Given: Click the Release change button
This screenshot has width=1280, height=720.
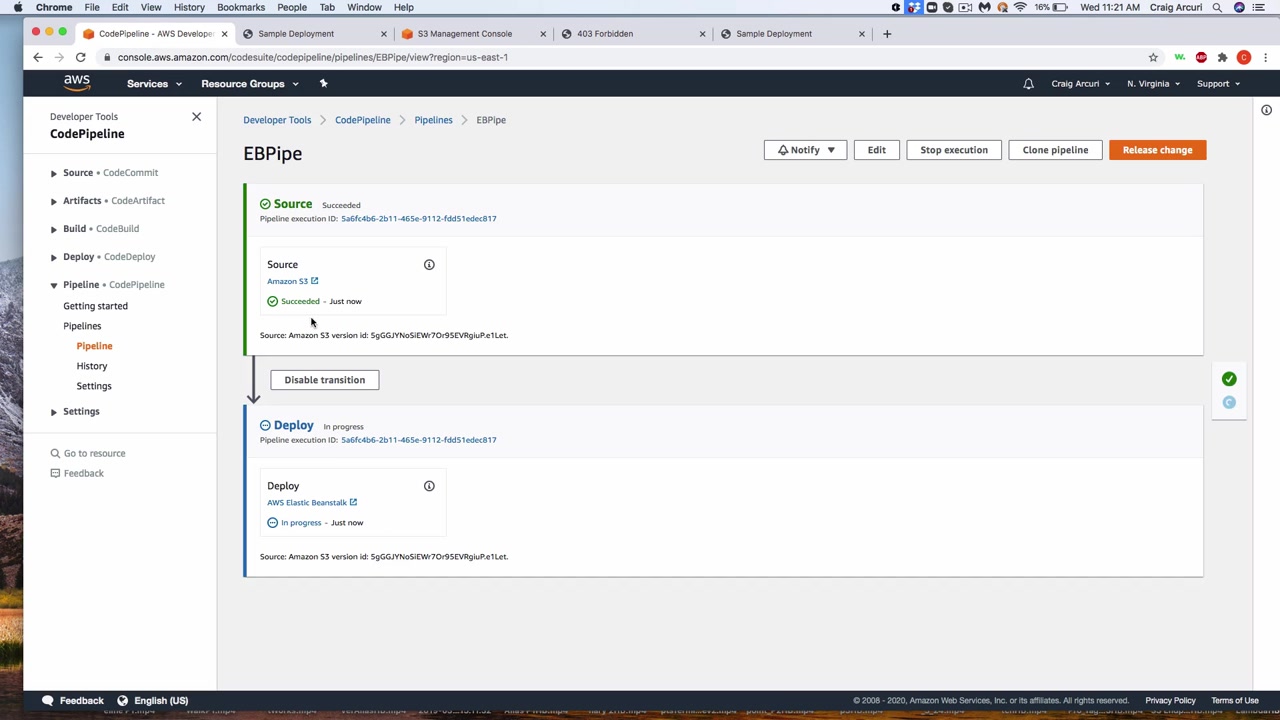Looking at the screenshot, I should pos(1157,150).
